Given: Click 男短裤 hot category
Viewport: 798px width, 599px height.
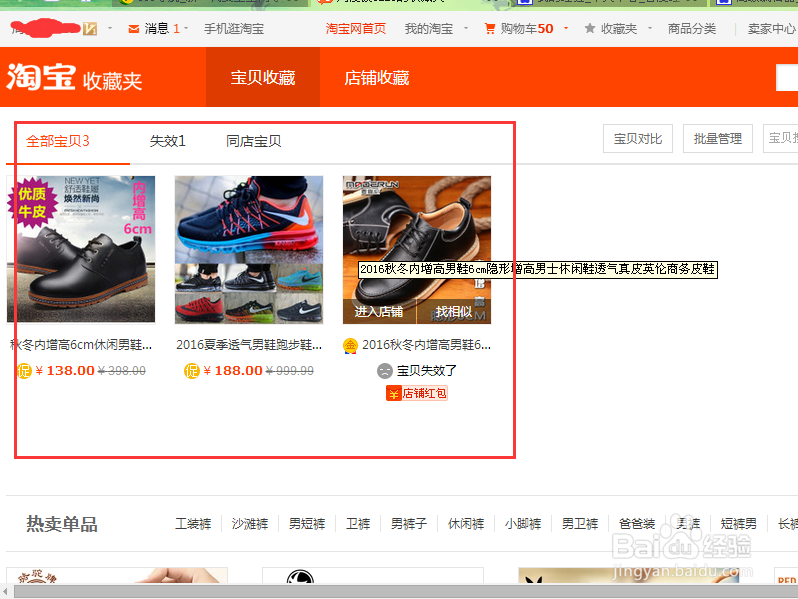Looking at the screenshot, I should tap(307, 524).
